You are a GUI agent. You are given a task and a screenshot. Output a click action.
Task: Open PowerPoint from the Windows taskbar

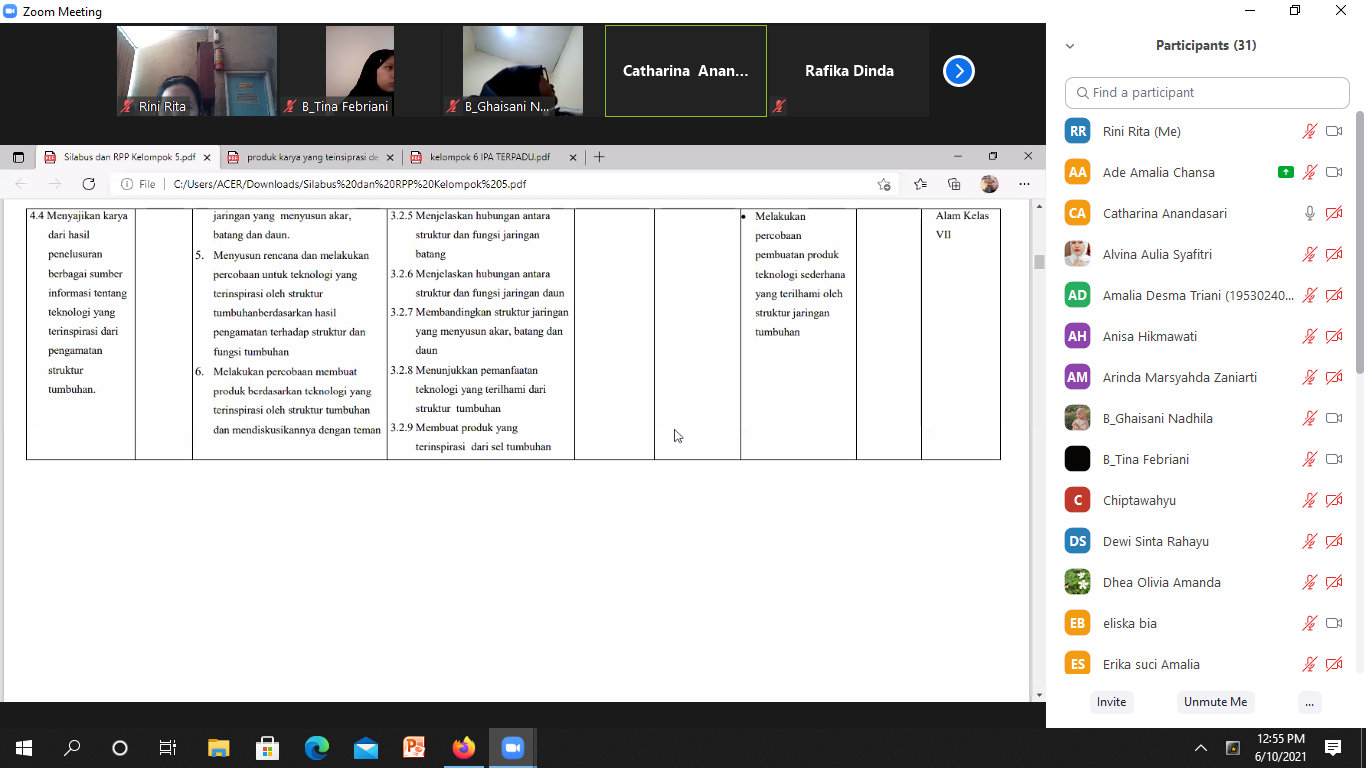414,747
